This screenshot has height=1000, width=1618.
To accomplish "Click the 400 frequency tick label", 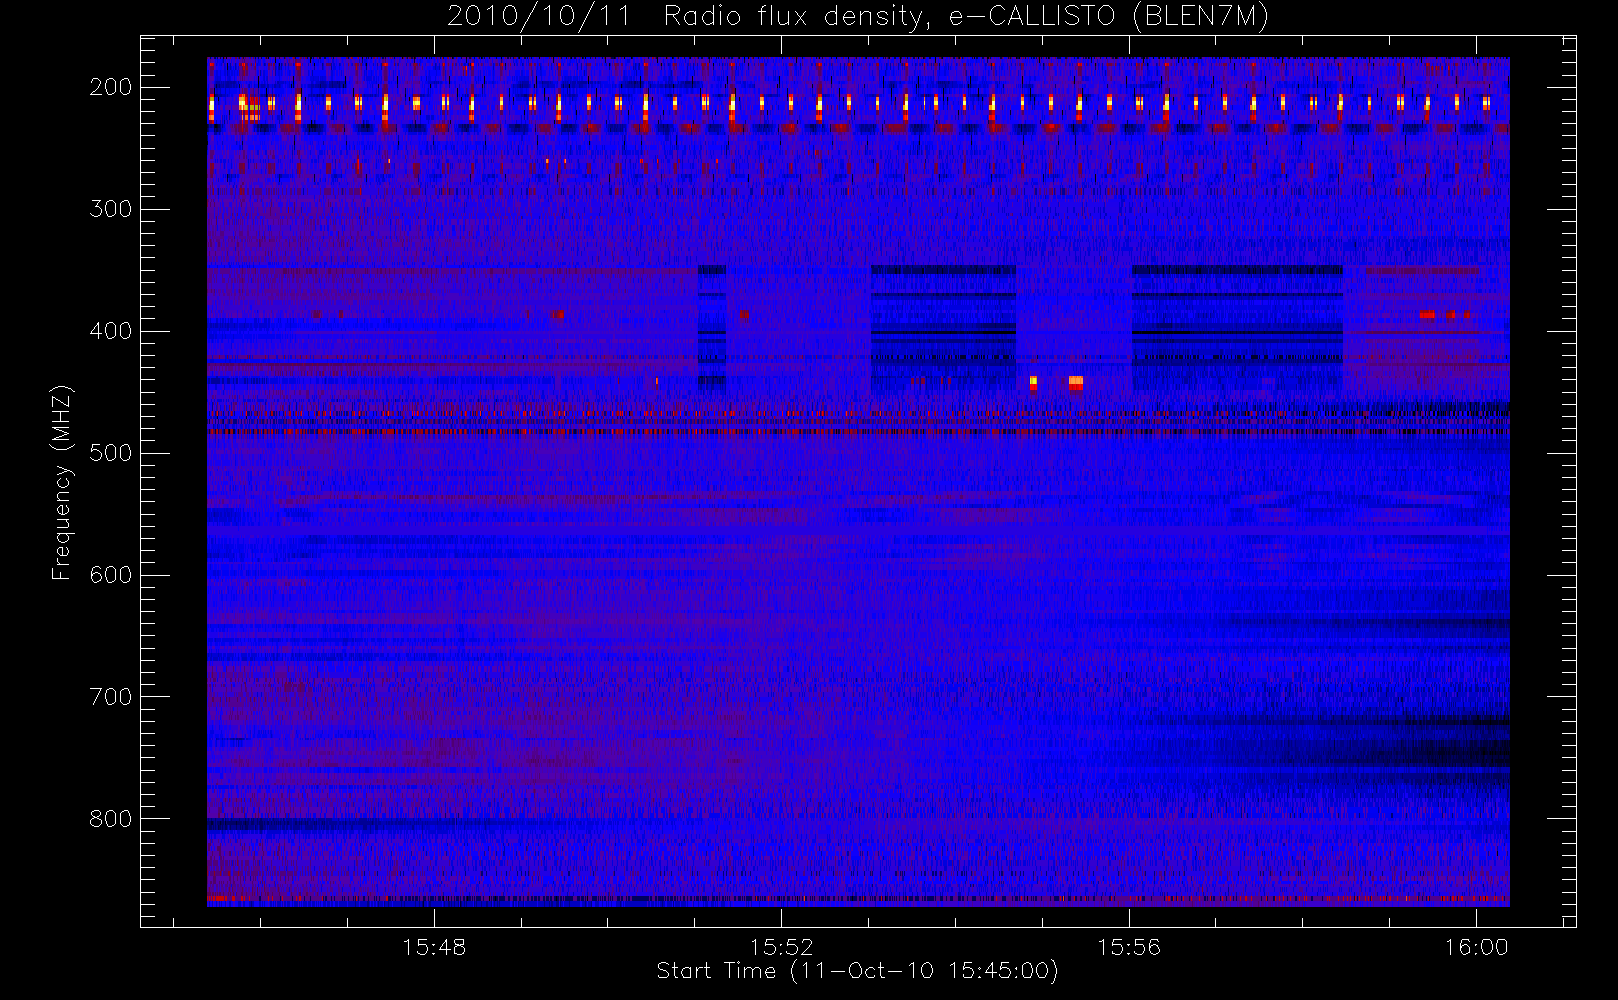I will pyautogui.click(x=111, y=331).
